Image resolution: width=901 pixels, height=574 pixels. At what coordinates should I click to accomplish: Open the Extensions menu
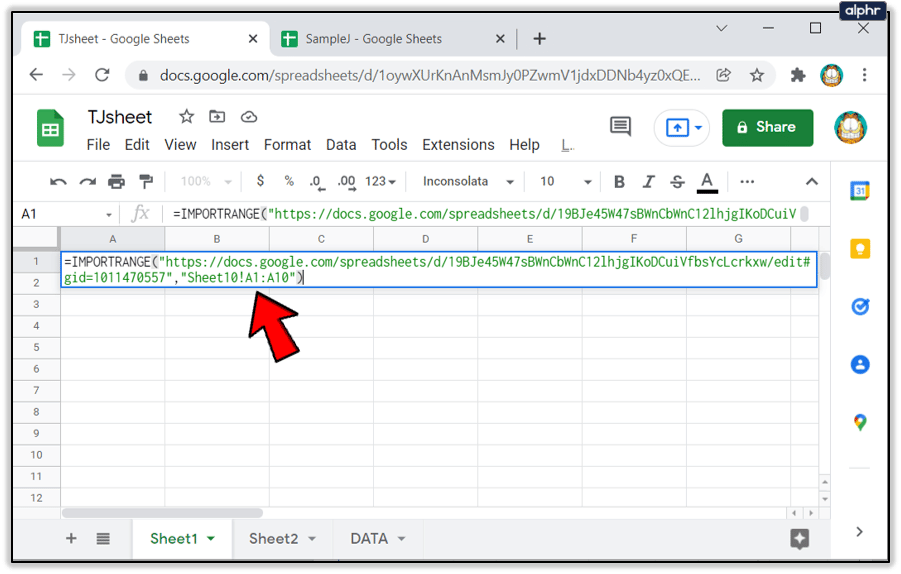[458, 145]
